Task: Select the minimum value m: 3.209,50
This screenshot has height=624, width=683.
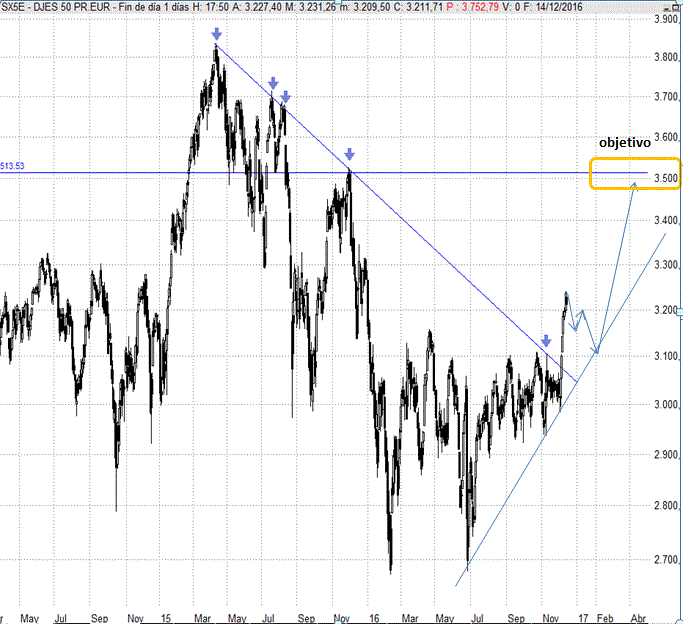Action: (365, 7)
